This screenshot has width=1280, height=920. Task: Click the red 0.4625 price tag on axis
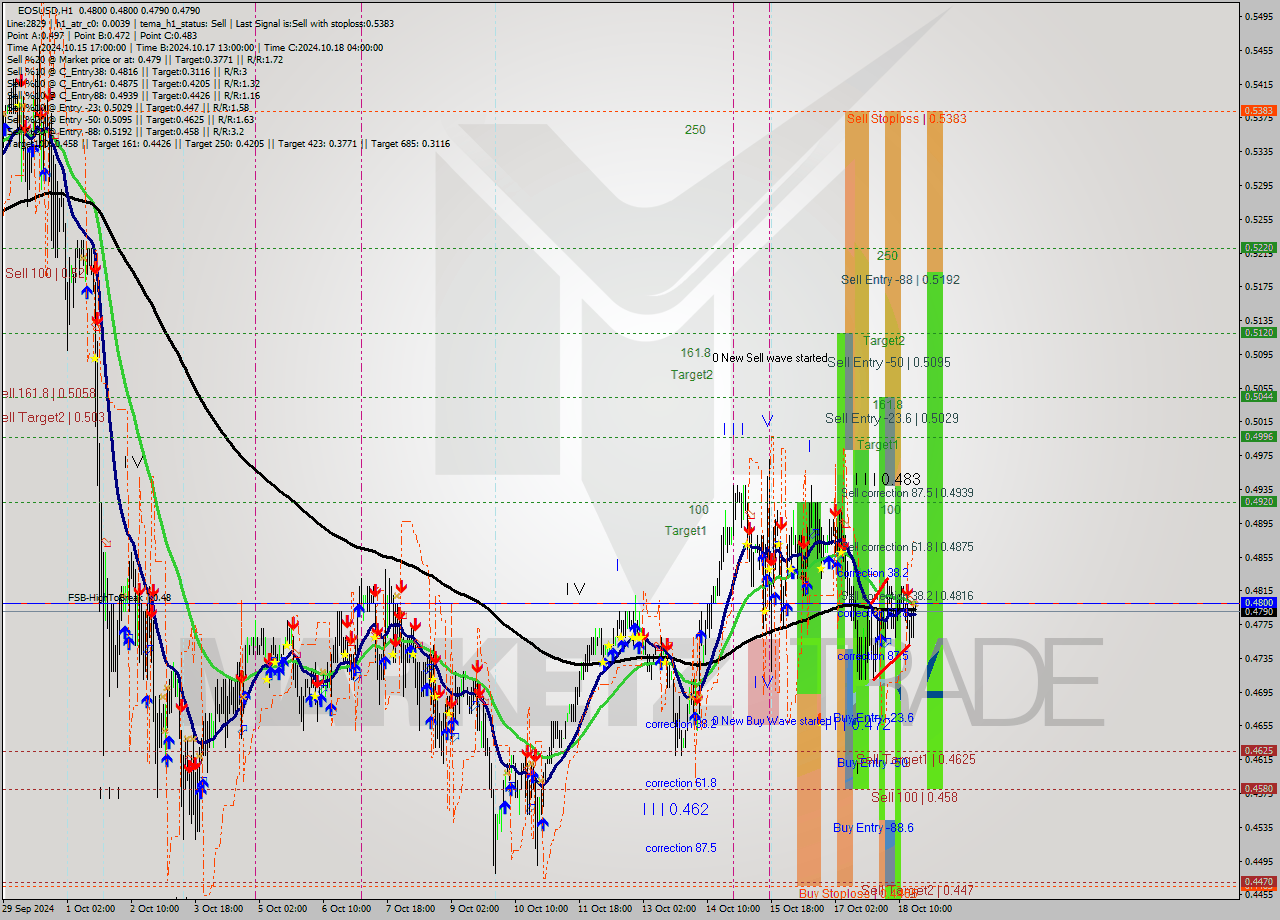[1257, 750]
